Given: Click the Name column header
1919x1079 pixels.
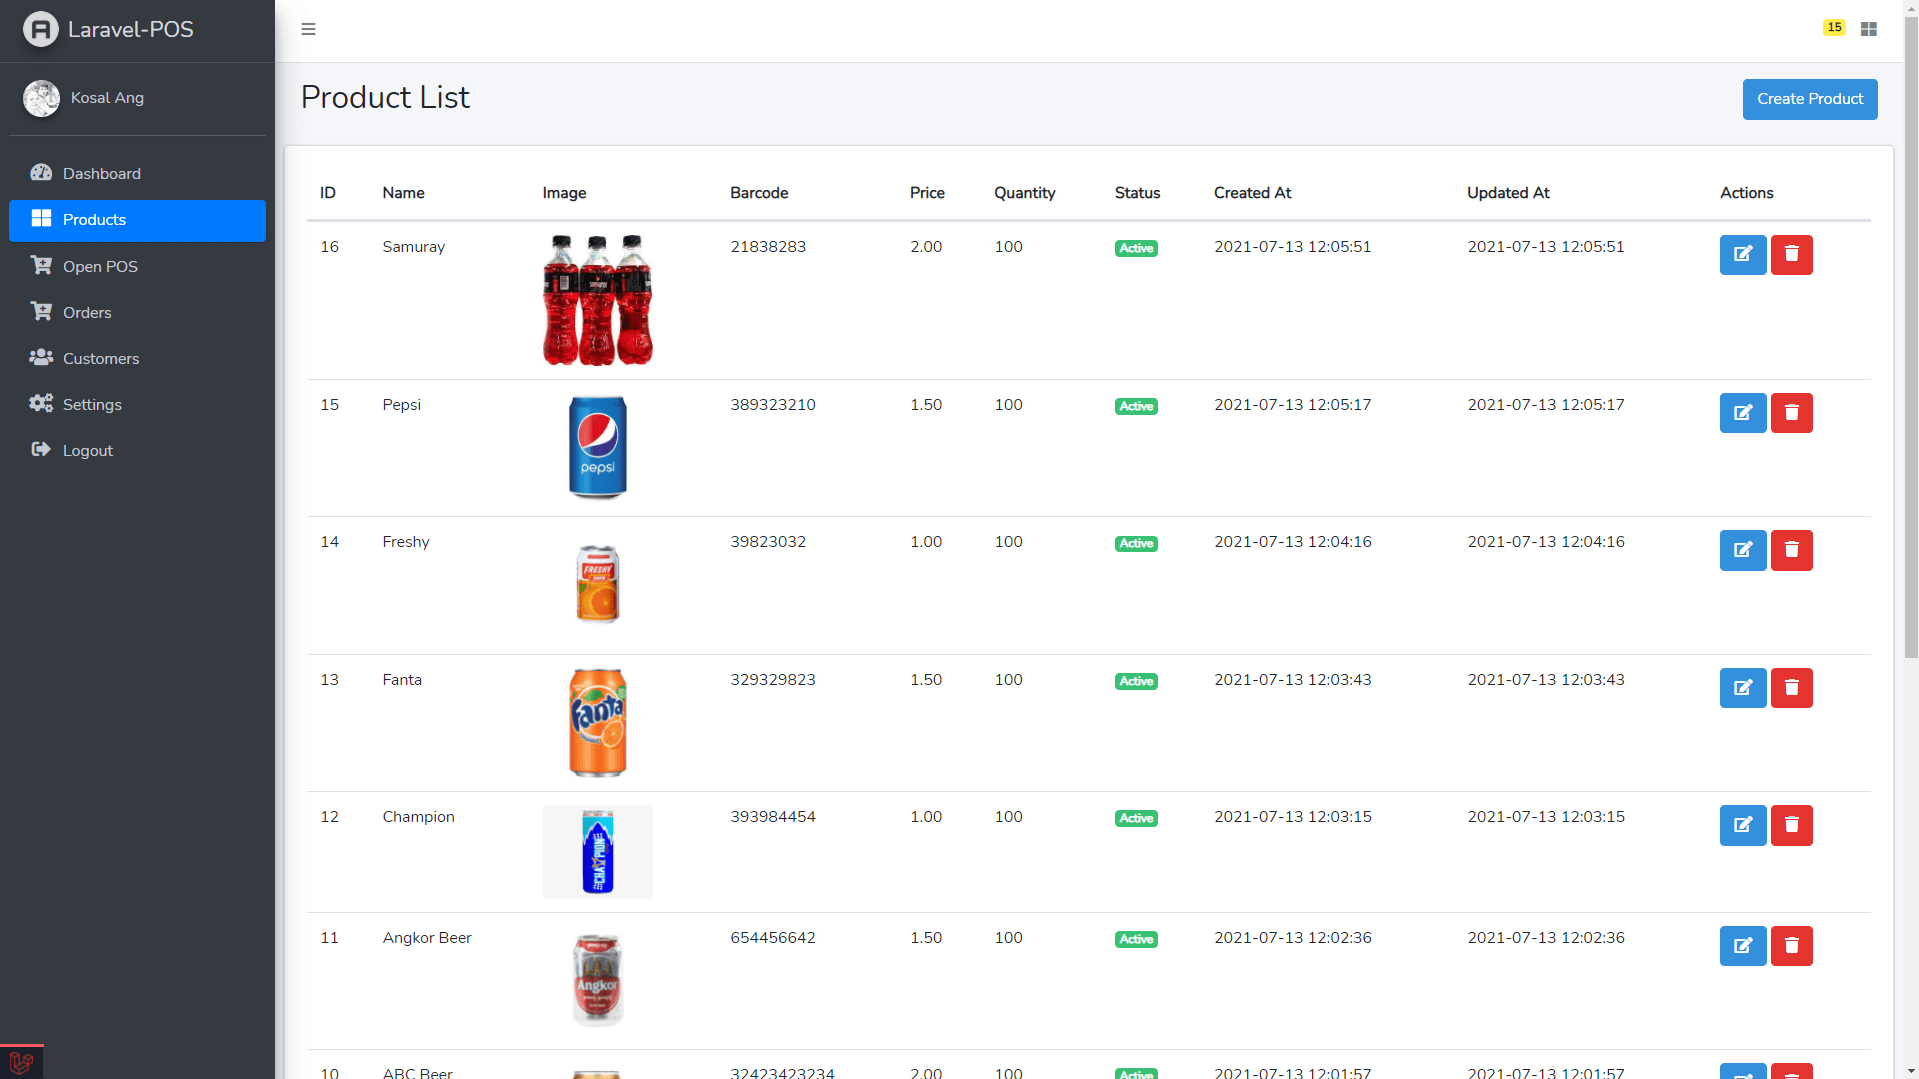Looking at the screenshot, I should click(403, 193).
